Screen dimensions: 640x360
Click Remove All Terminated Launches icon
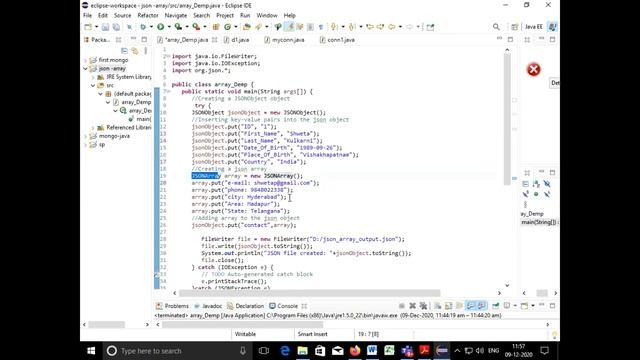point(423,306)
